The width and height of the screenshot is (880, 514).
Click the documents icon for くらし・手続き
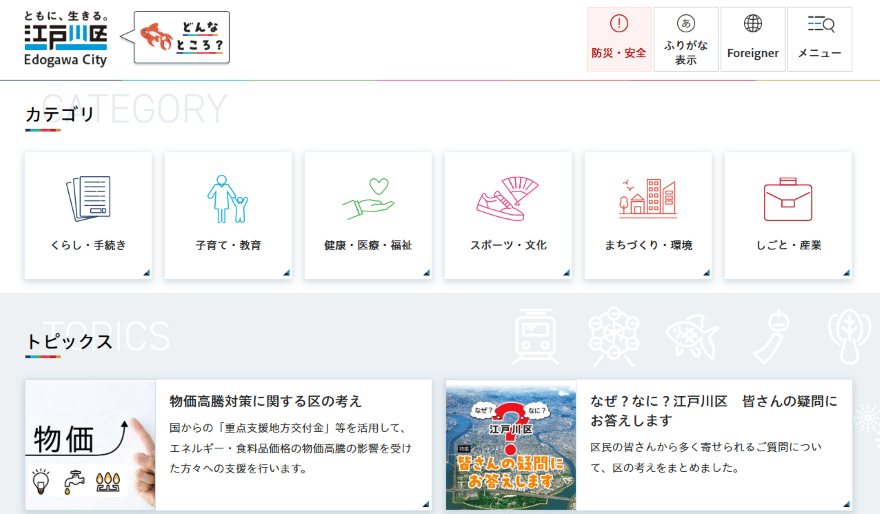coord(89,198)
